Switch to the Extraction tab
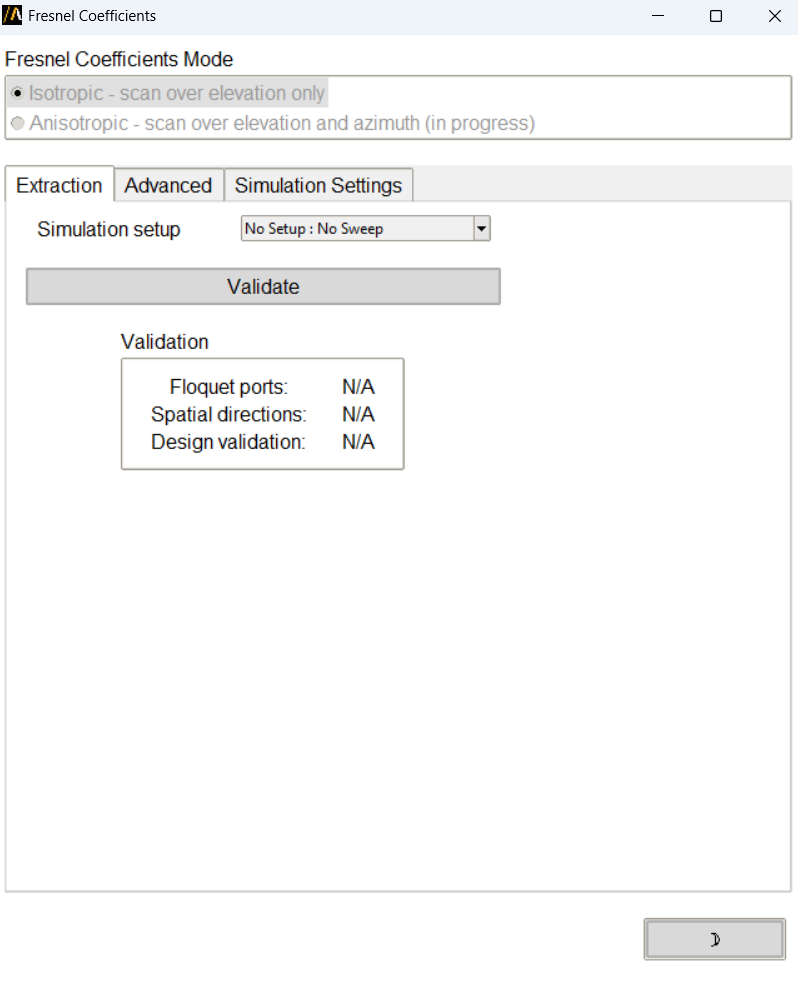The image size is (798, 983). [59, 186]
